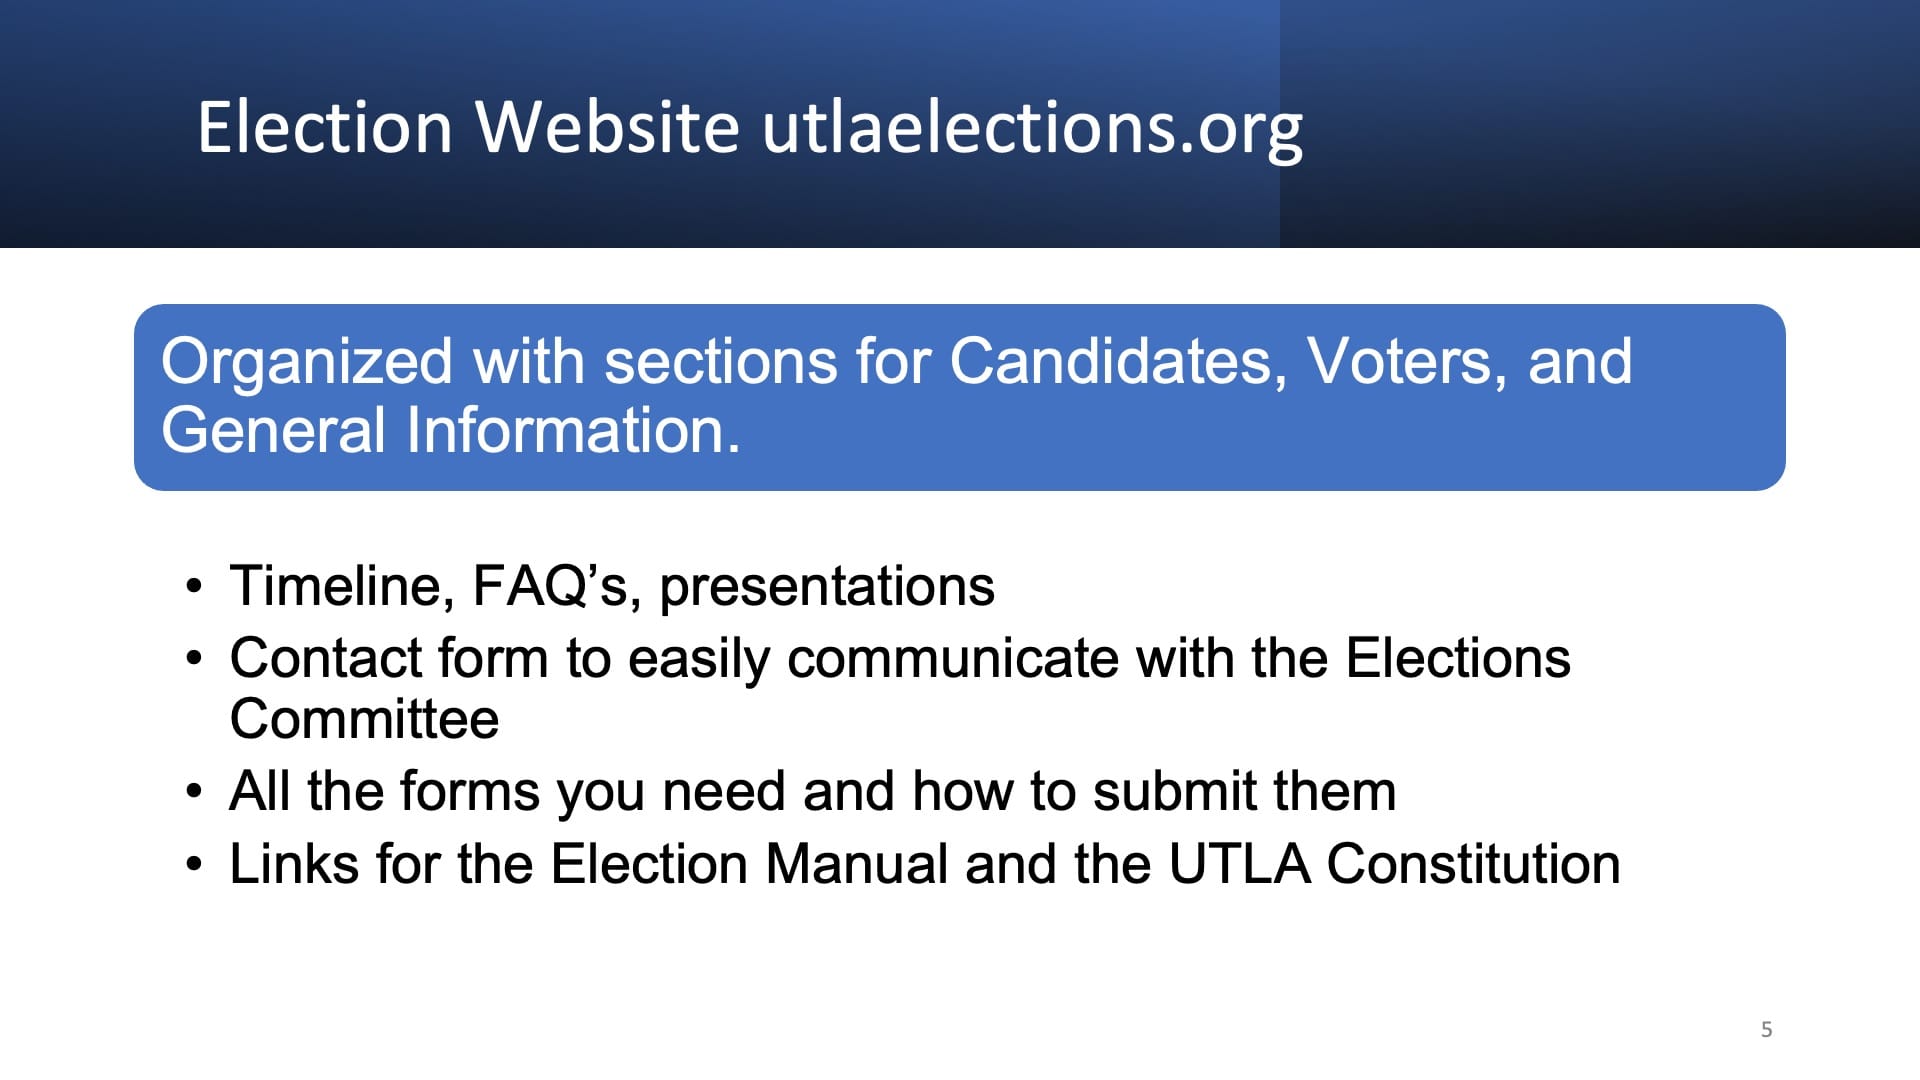Click bullet marker before "Contact form"
The width and height of the screenshot is (1920, 1080).
click(x=194, y=659)
